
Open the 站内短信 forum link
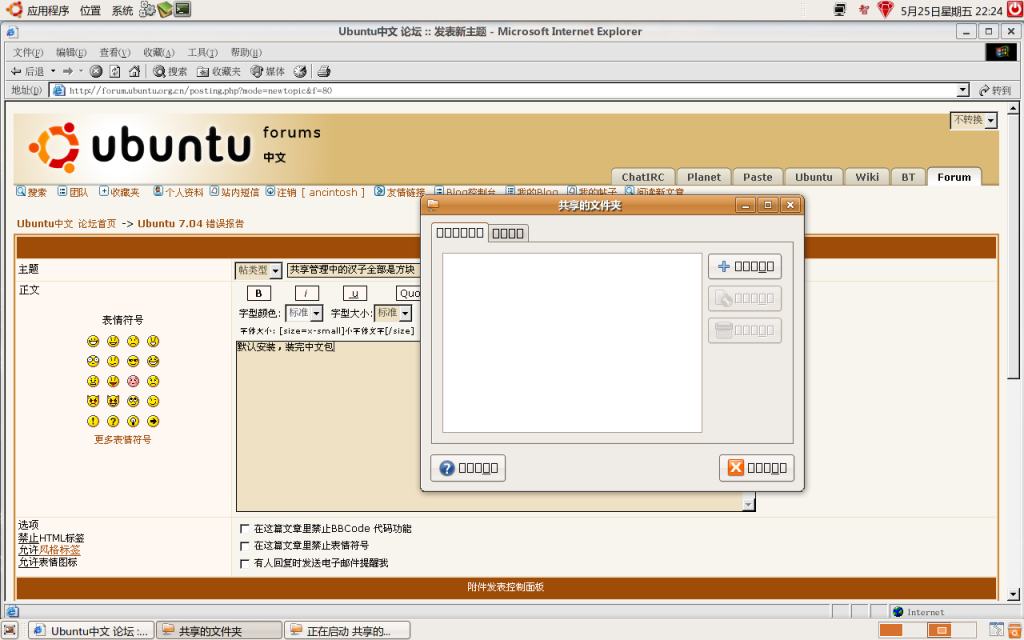(234, 192)
